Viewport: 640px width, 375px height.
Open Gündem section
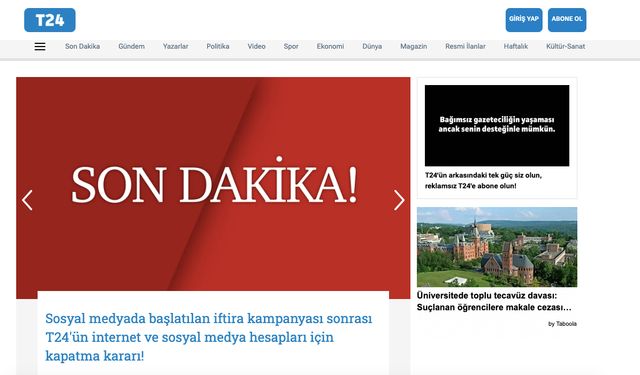(x=131, y=47)
